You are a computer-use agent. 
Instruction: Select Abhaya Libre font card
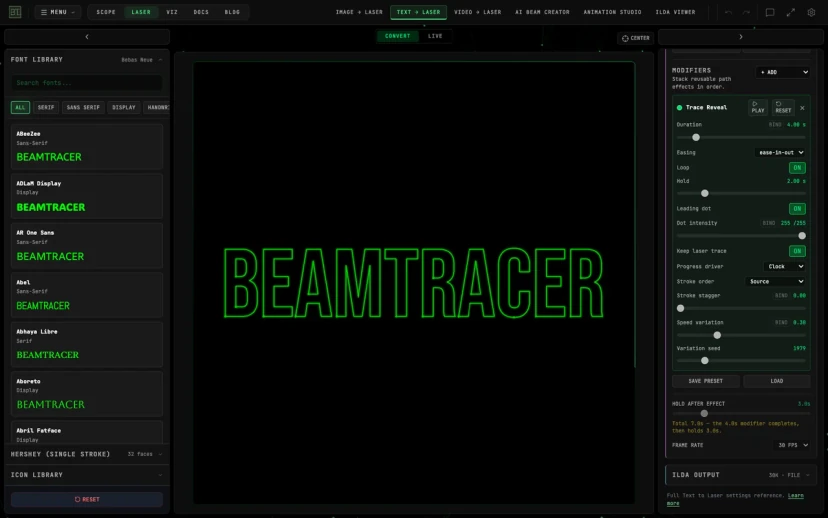tap(87, 345)
